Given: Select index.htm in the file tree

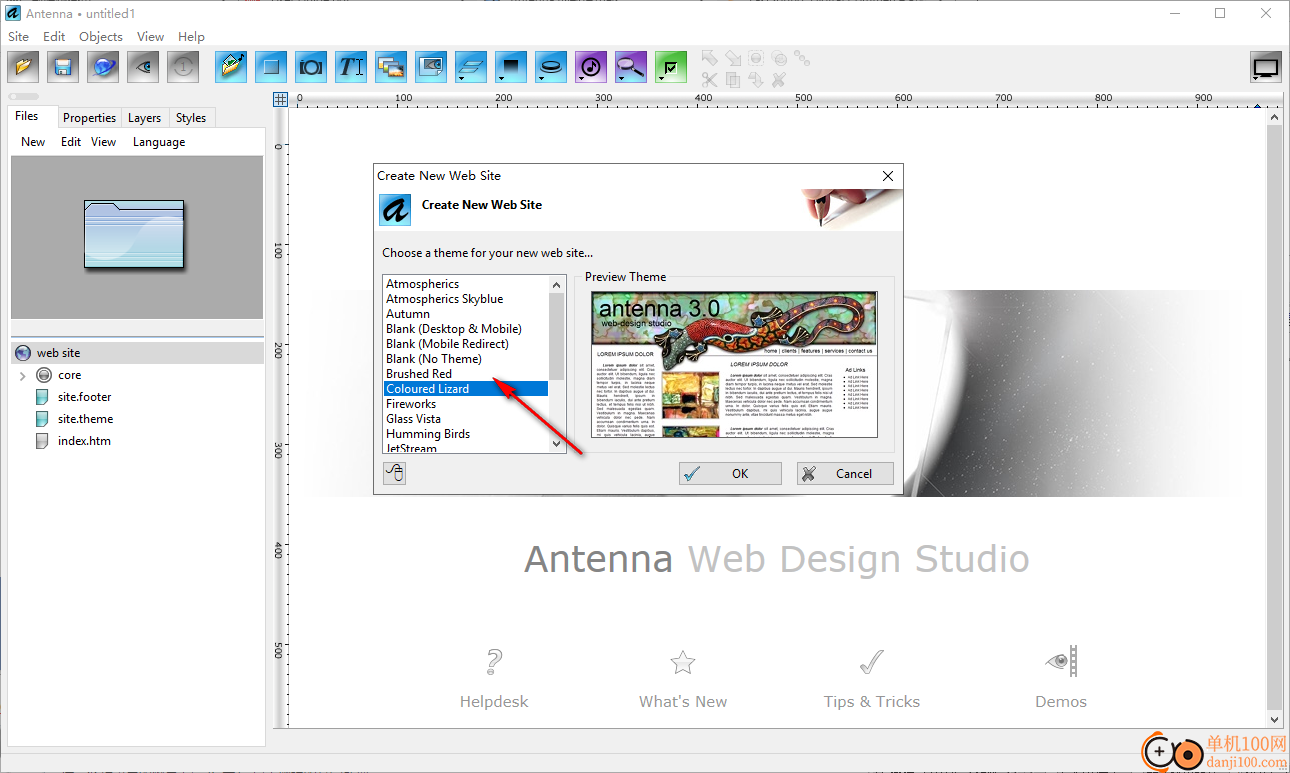Looking at the screenshot, I should coord(84,441).
